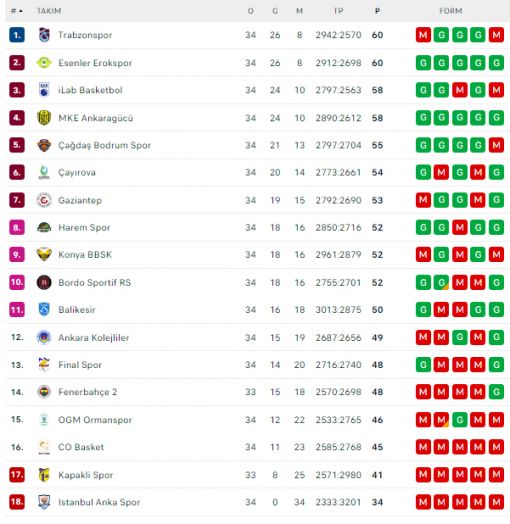Viewport: 510px width, 524px height.
Task: Click the MKE Ankaragücü club crest
Action: coord(44,118)
